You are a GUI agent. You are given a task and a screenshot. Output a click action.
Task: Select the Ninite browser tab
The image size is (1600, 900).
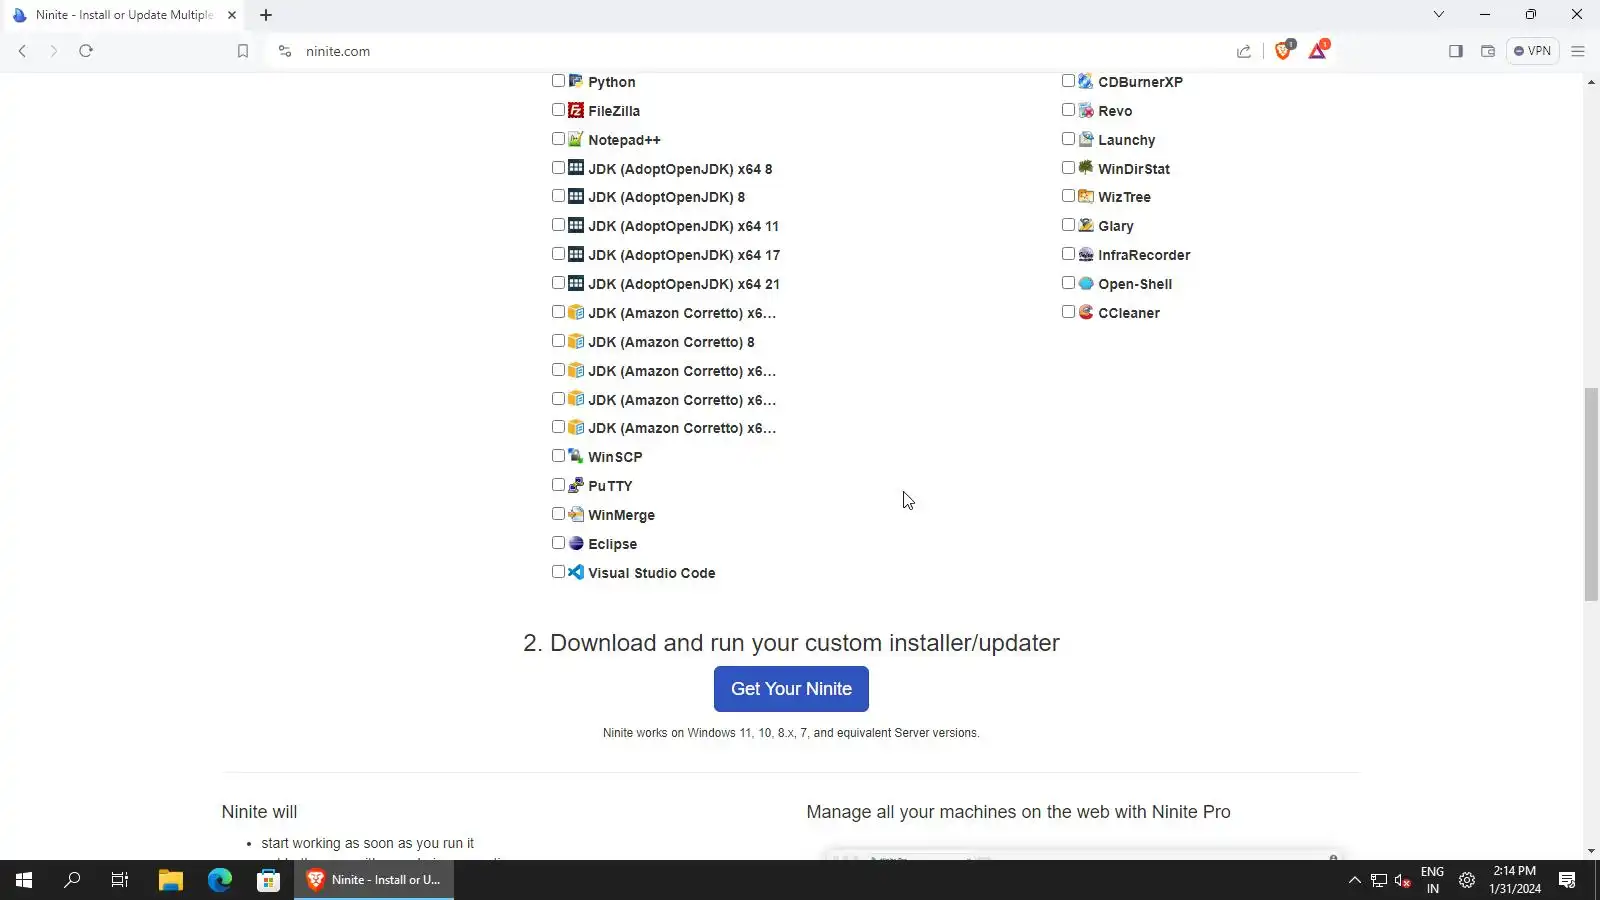tap(124, 15)
